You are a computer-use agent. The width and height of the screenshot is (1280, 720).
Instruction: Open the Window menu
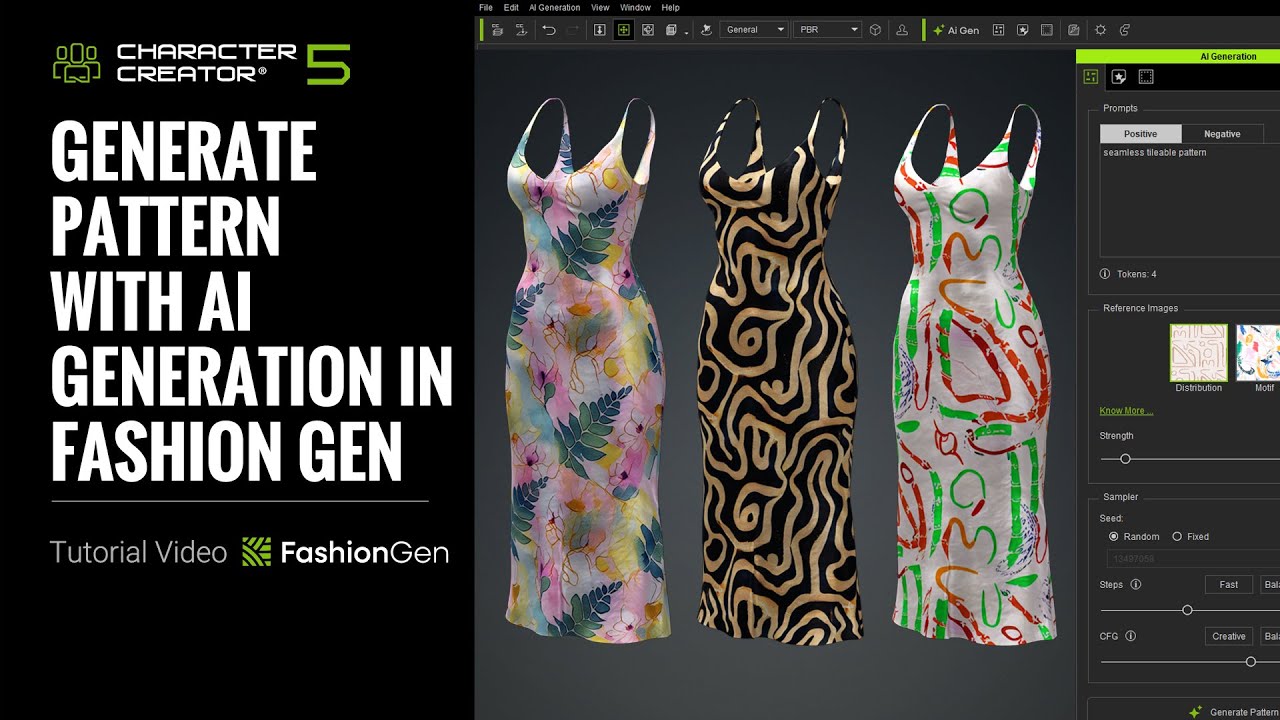pyautogui.click(x=635, y=7)
